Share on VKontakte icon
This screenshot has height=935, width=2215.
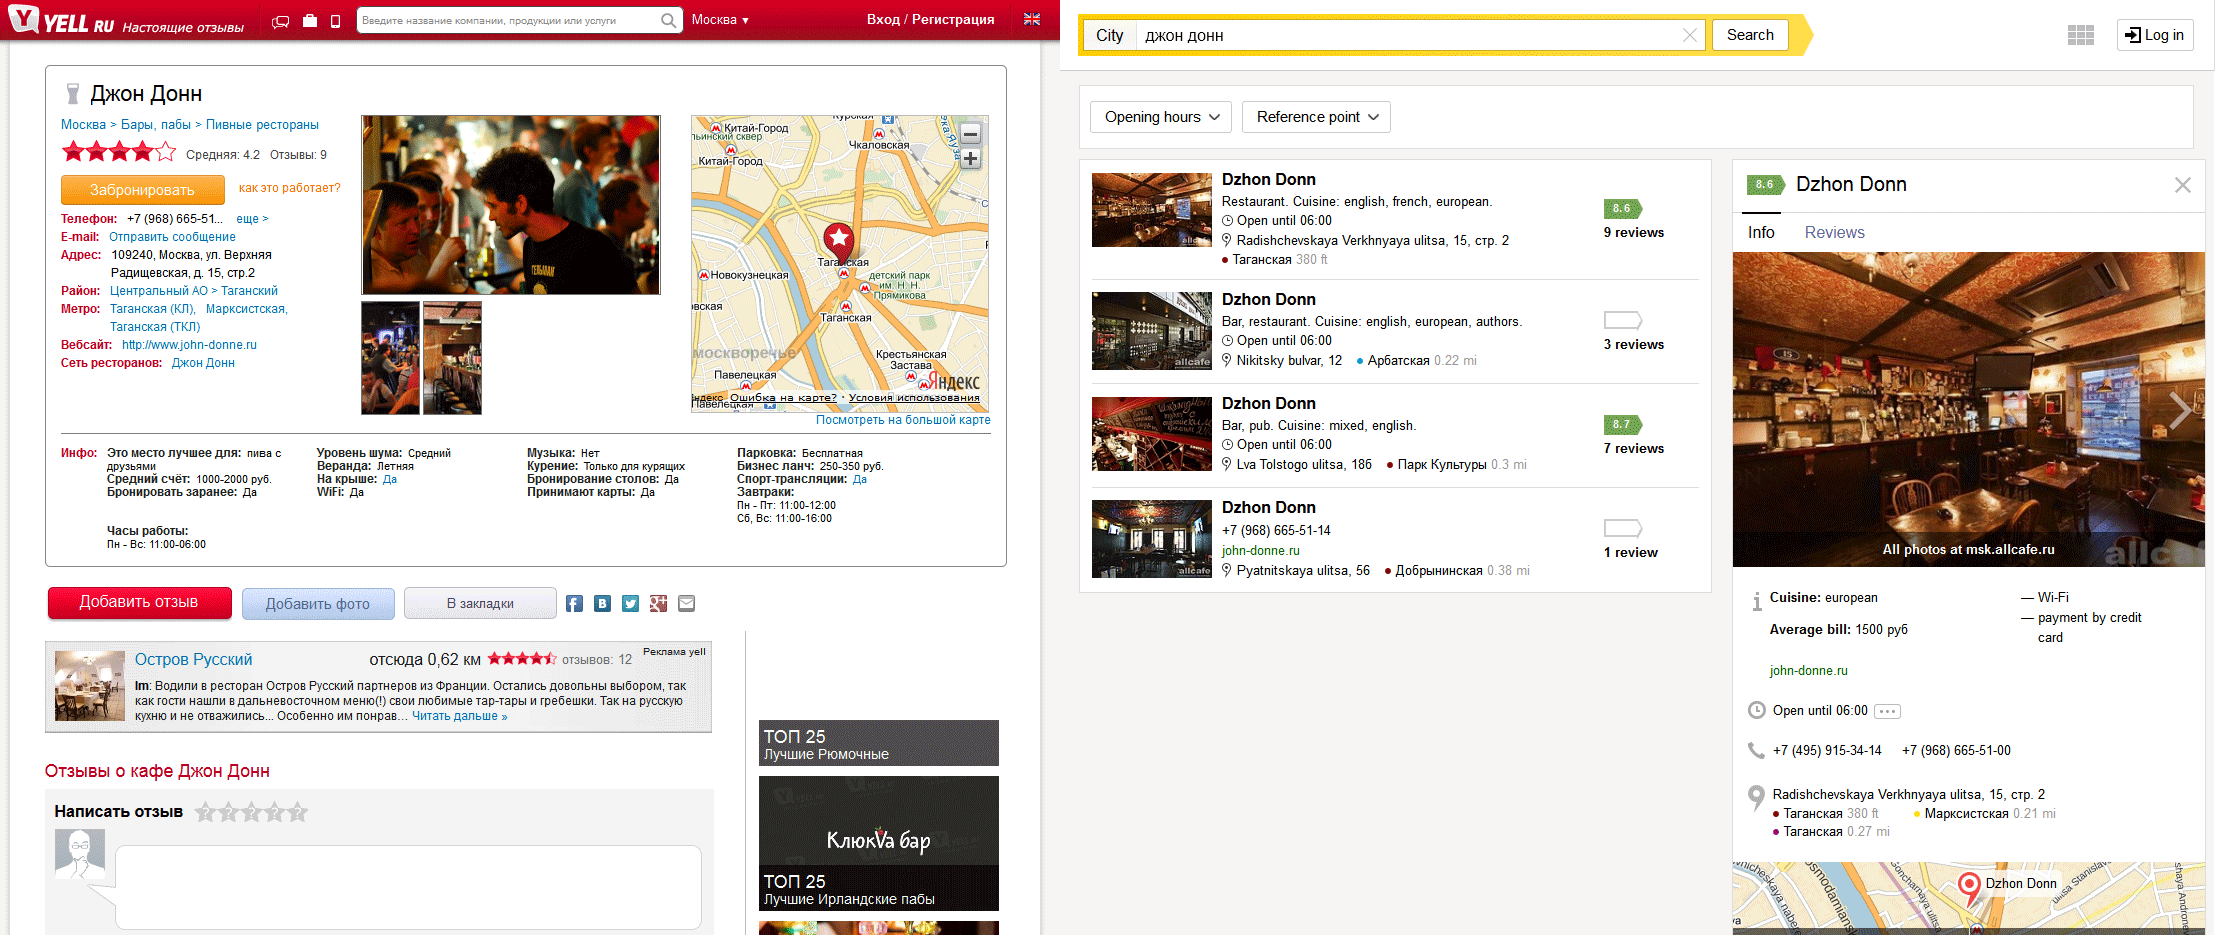(x=602, y=603)
